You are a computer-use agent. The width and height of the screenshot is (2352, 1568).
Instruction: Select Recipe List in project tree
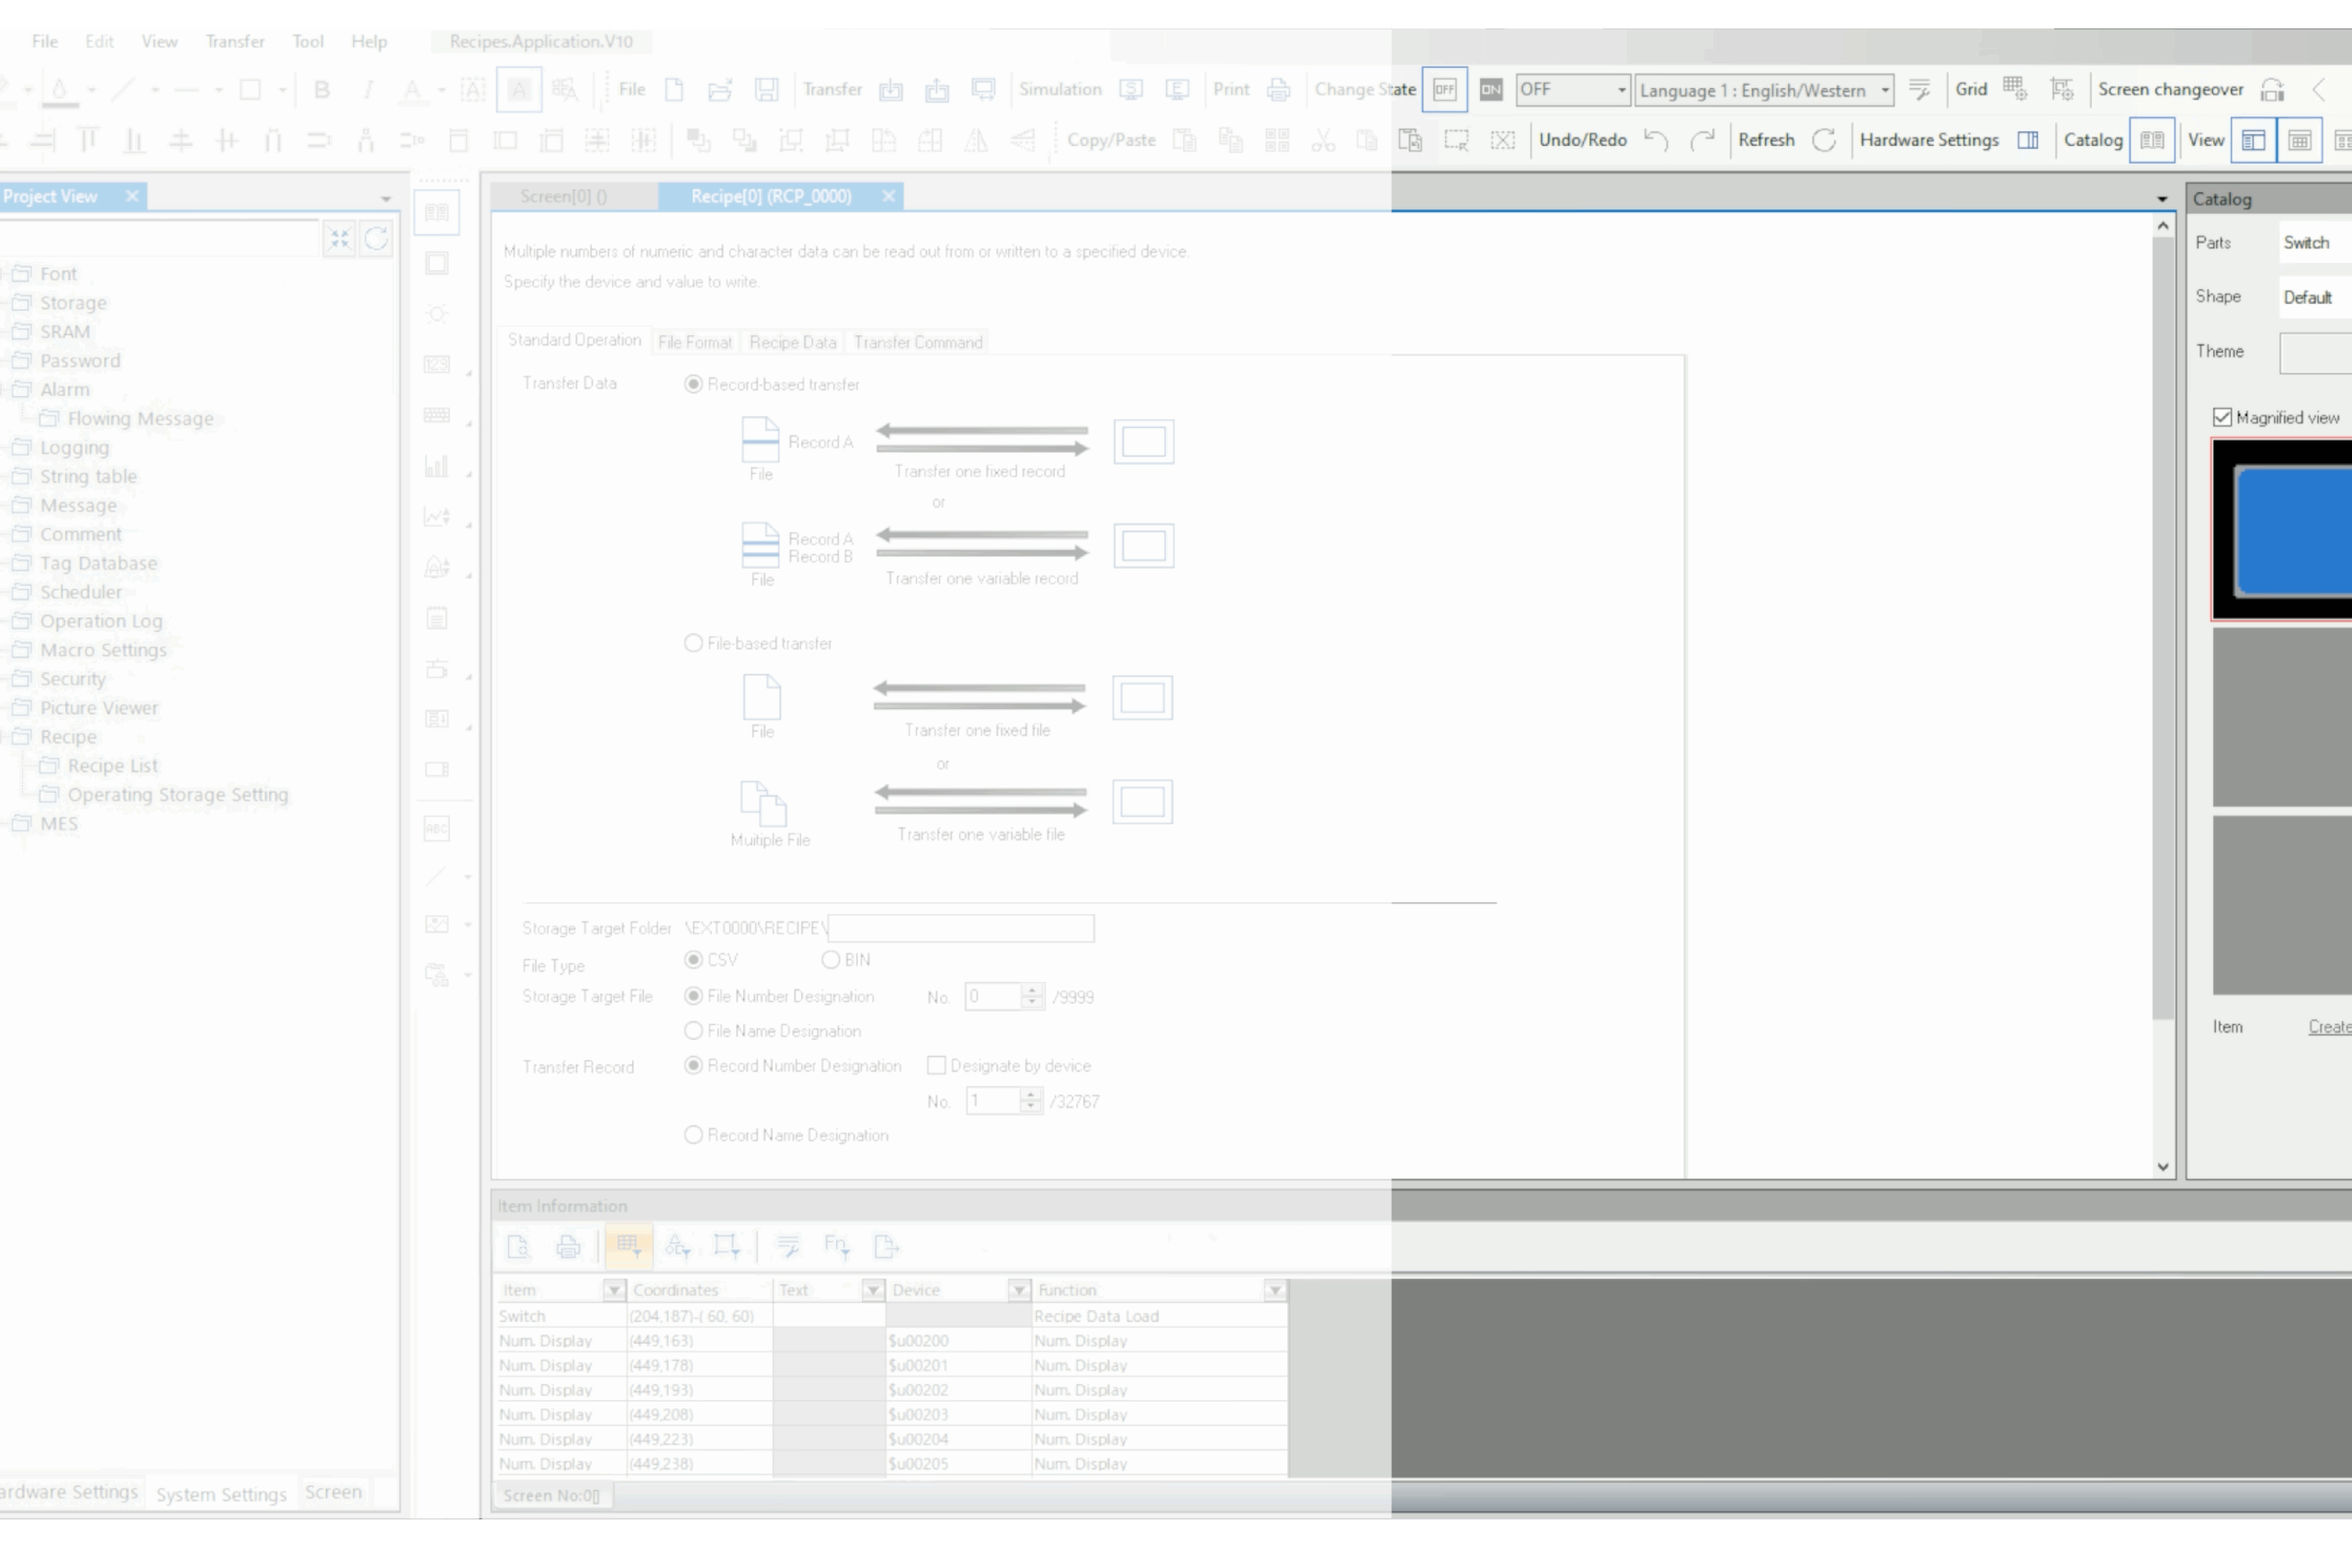coord(113,766)
